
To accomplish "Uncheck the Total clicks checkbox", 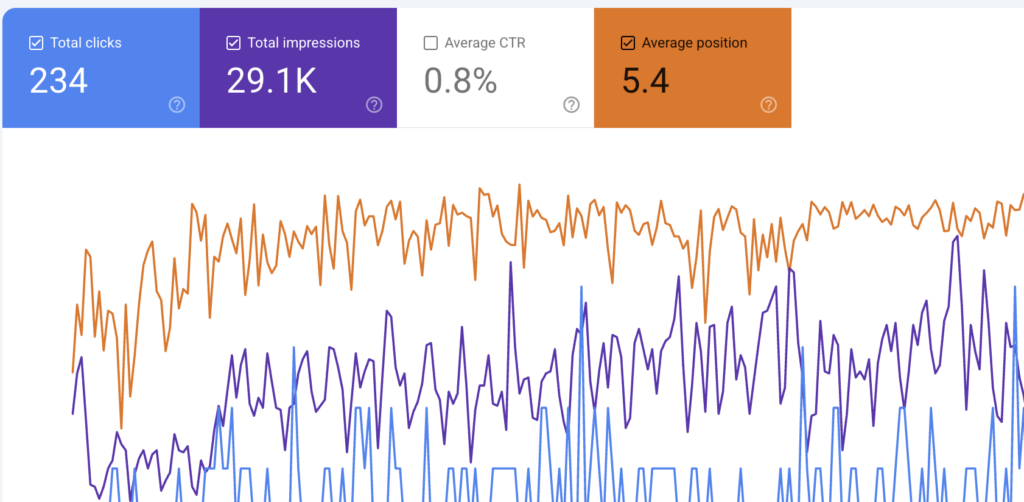I will click(36, 44).
